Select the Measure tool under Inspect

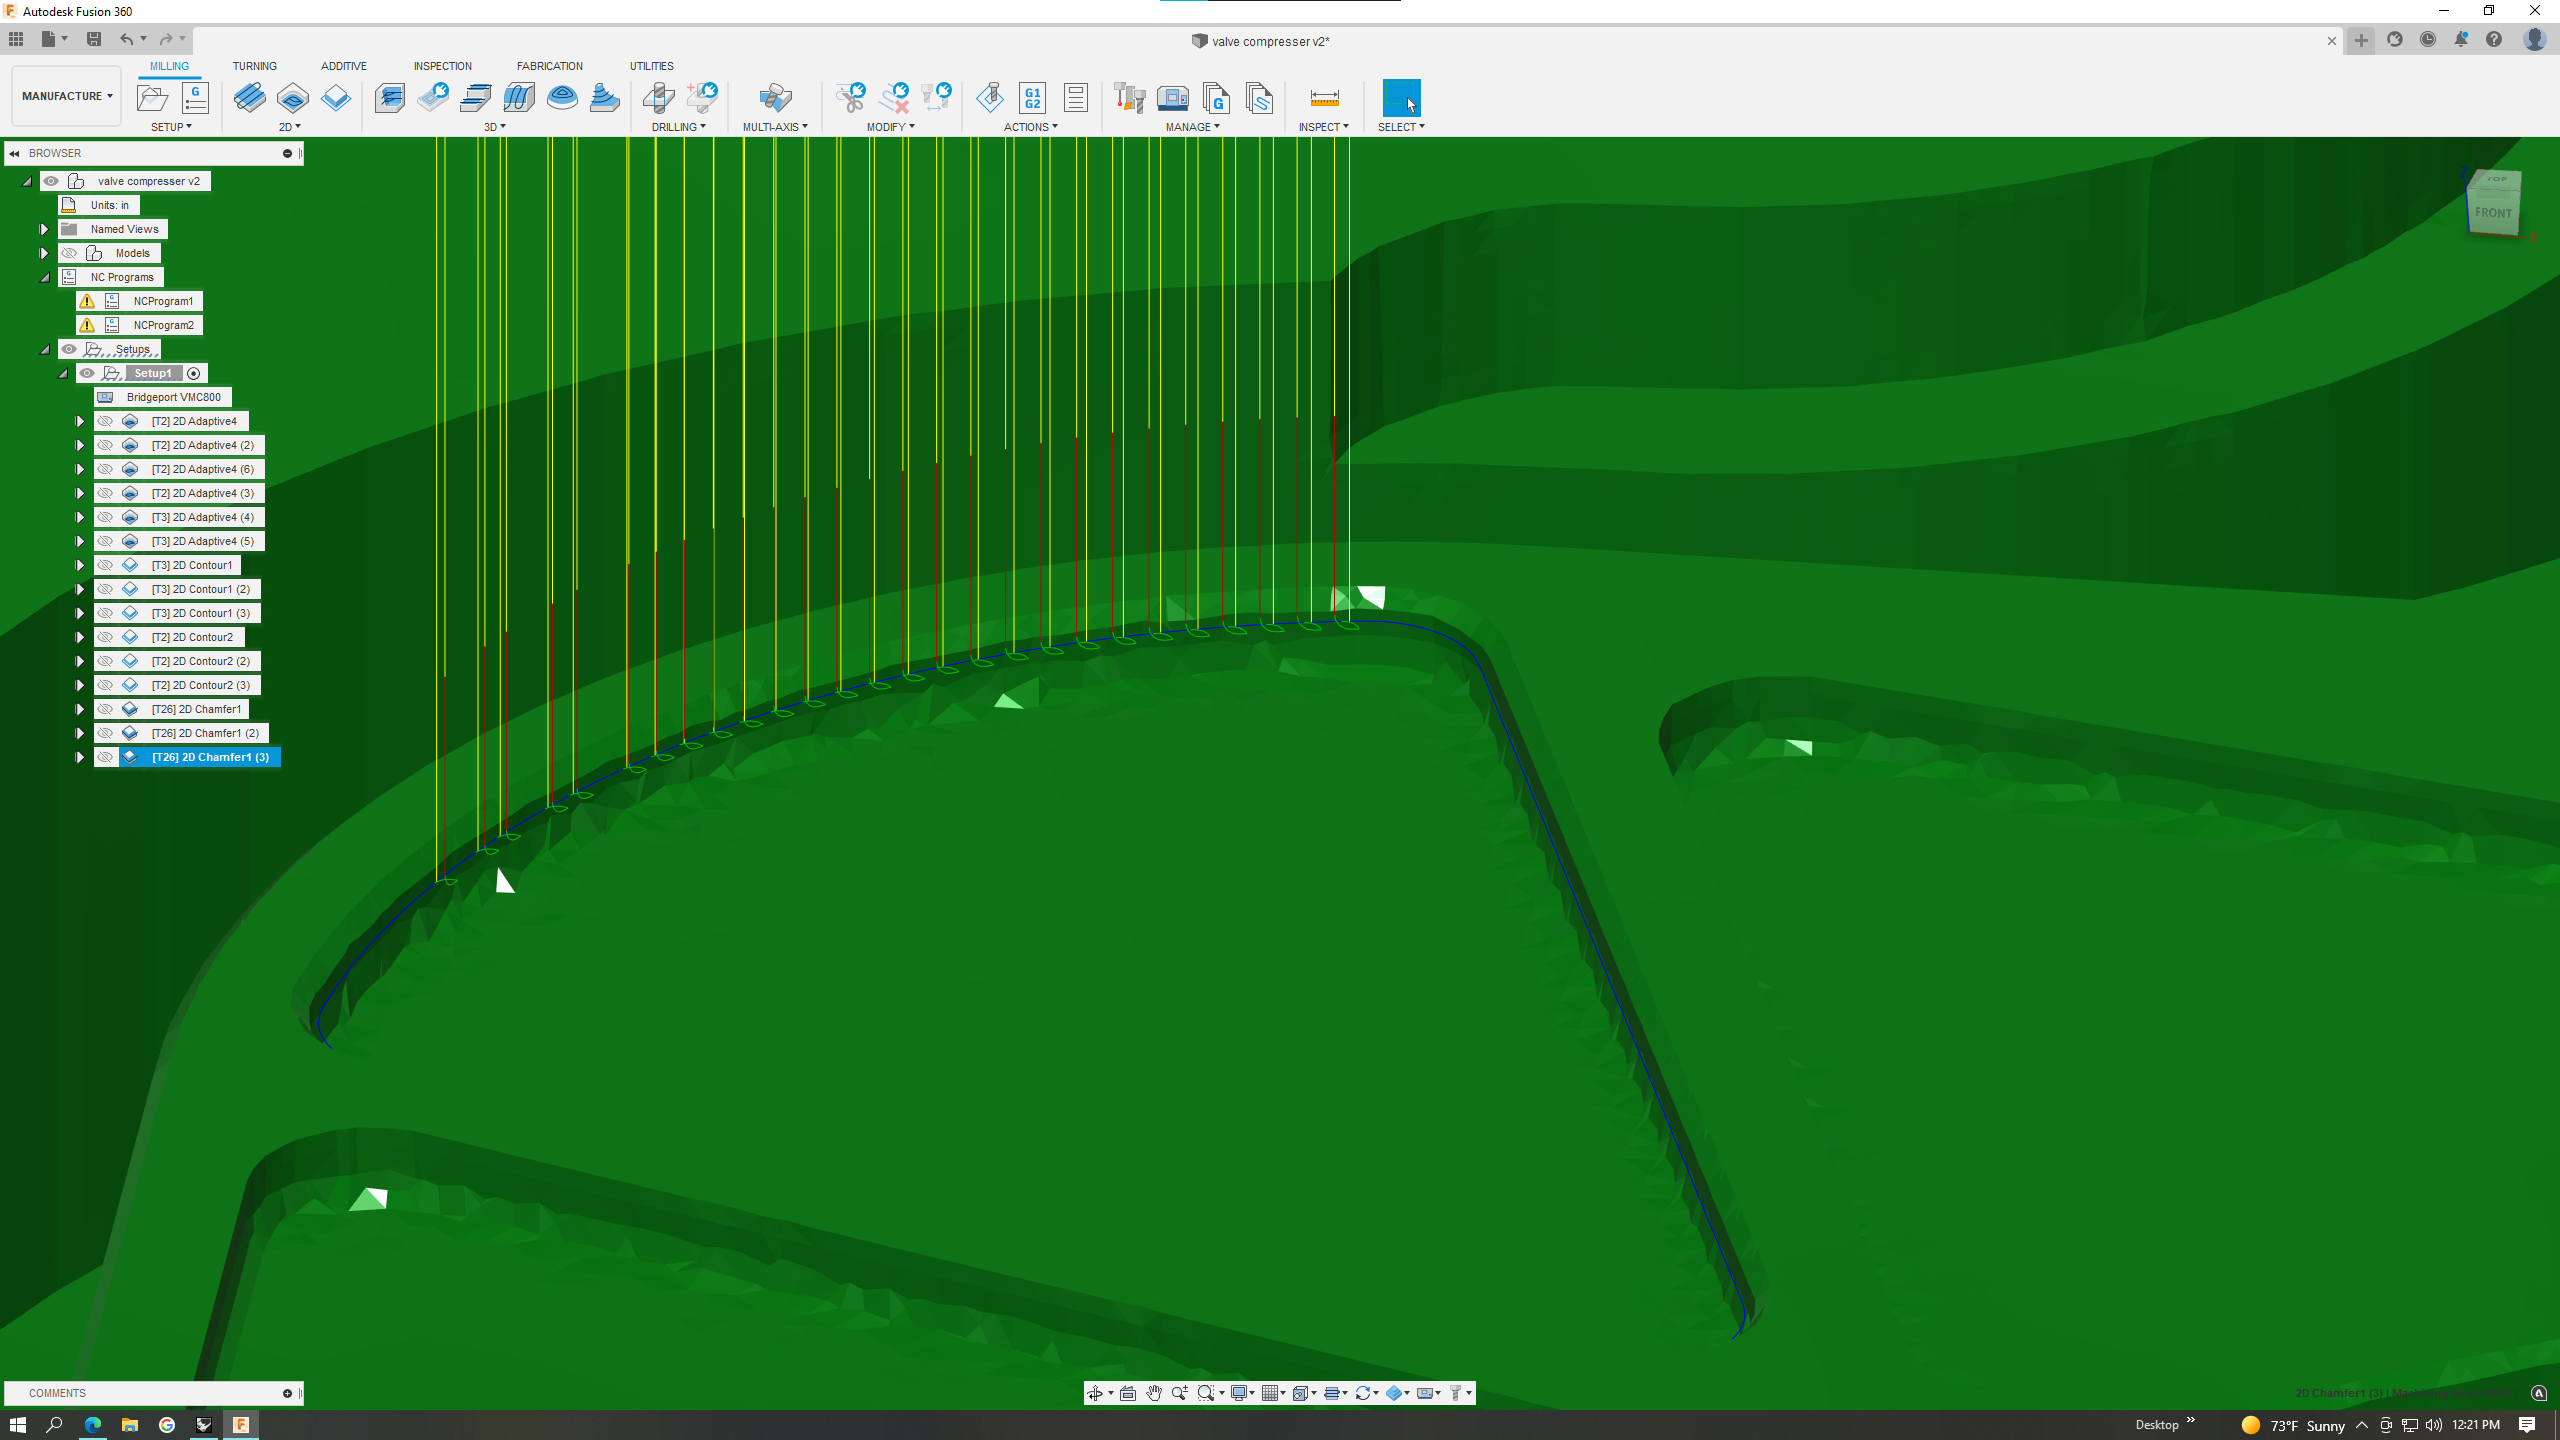[x=1323, y=97]
